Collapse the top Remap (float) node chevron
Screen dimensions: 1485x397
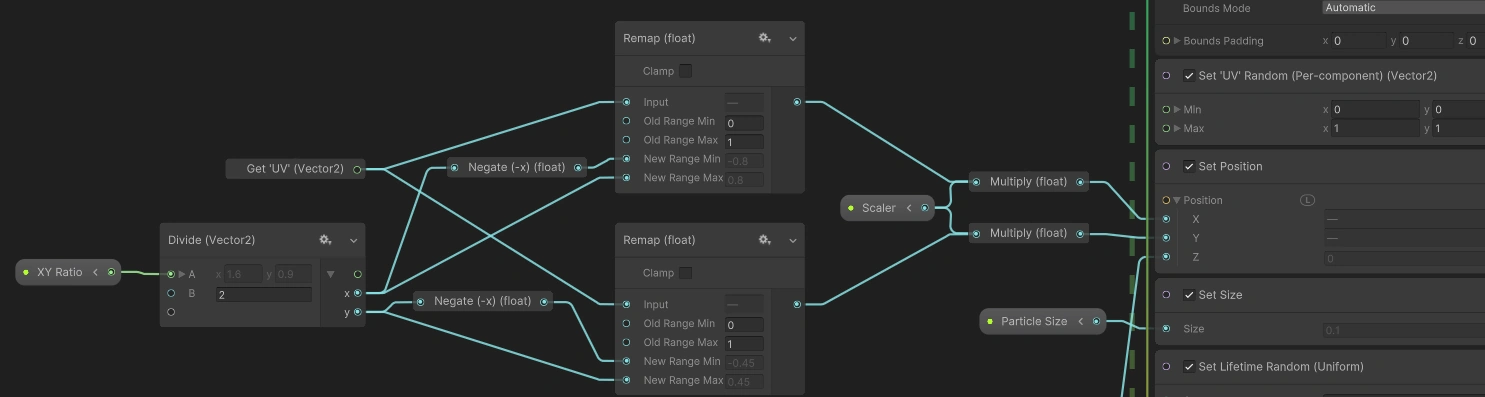(792, 38)
